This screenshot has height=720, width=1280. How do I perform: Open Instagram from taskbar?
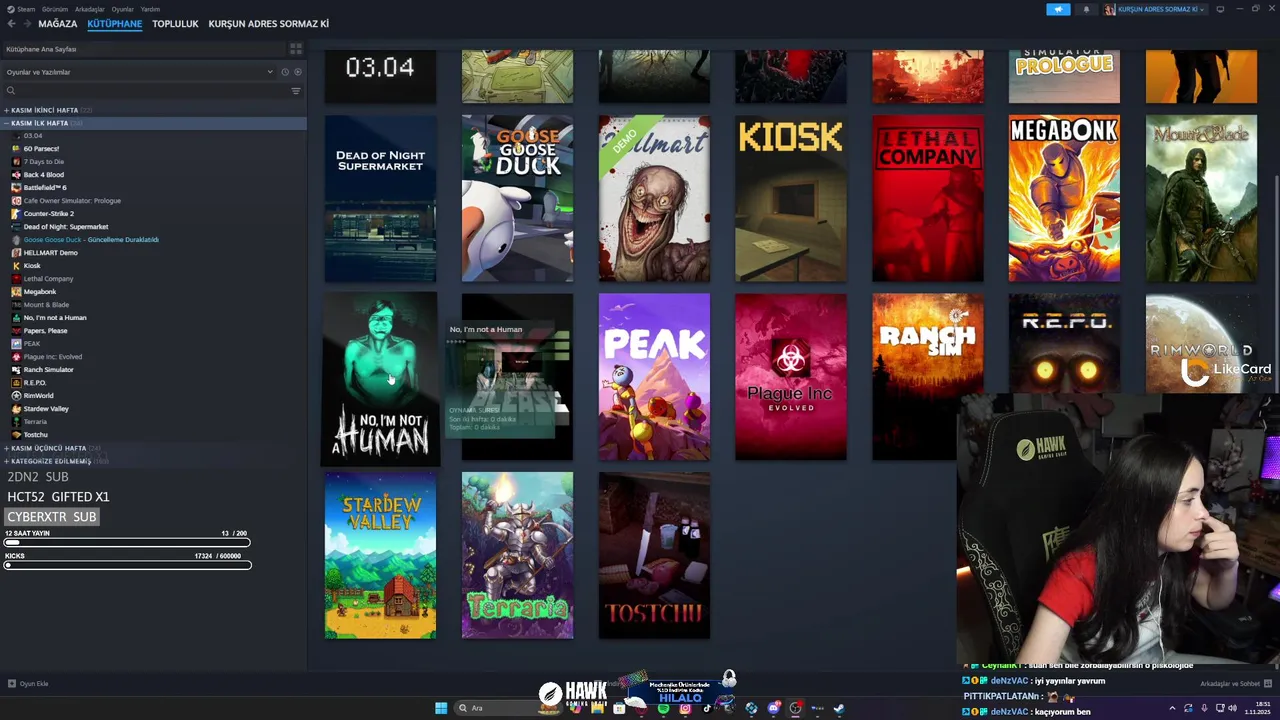tap(685, 708)
